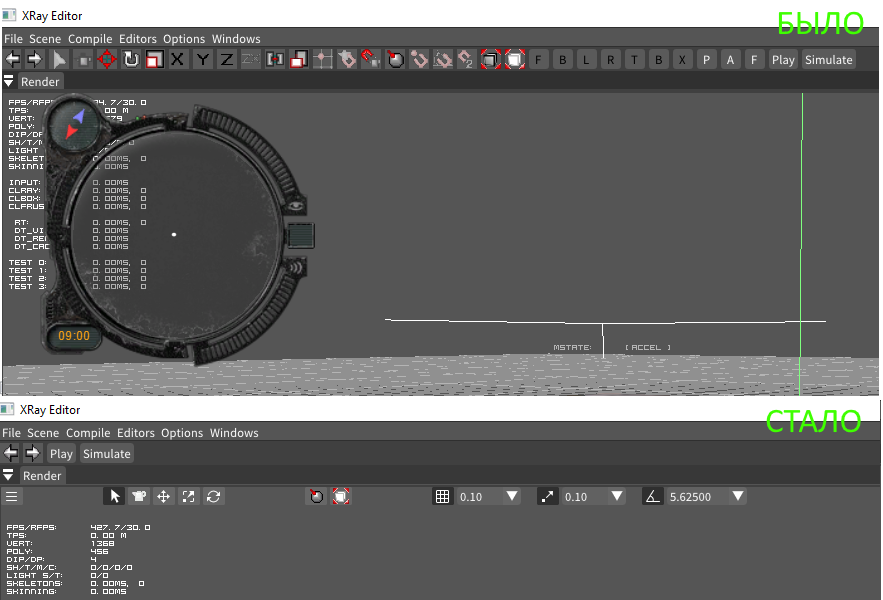Click the rotate tool icon in top toolbar
883x600 pixels.
pyautogui.click(x=131, y=60)
